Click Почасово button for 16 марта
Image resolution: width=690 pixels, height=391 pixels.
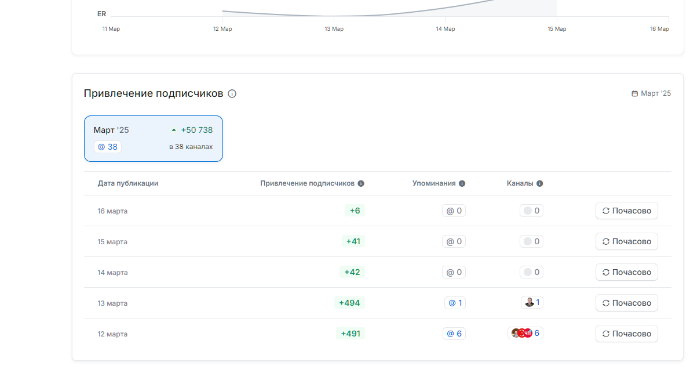click(x=627, y=211)
